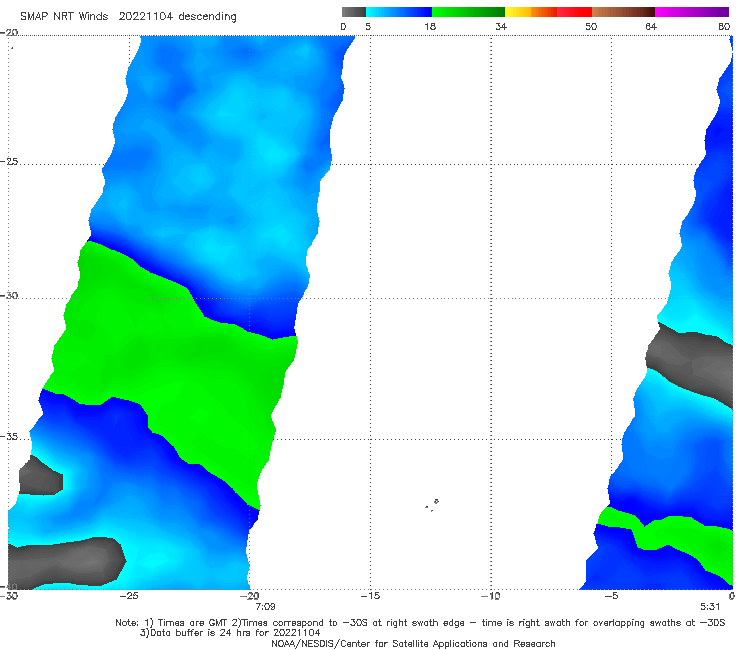Image resolution: width=740 pixels, height=650 pixels.
Task: Click the longitude label '-5'
Action: [x=611, y=596]
